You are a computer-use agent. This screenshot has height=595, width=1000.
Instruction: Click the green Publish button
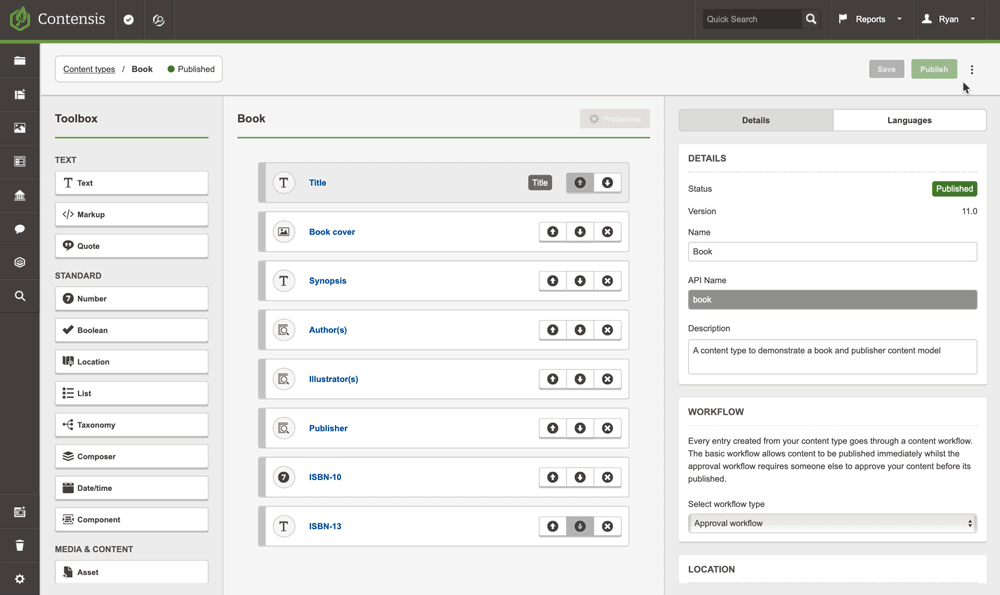(933, 68)
